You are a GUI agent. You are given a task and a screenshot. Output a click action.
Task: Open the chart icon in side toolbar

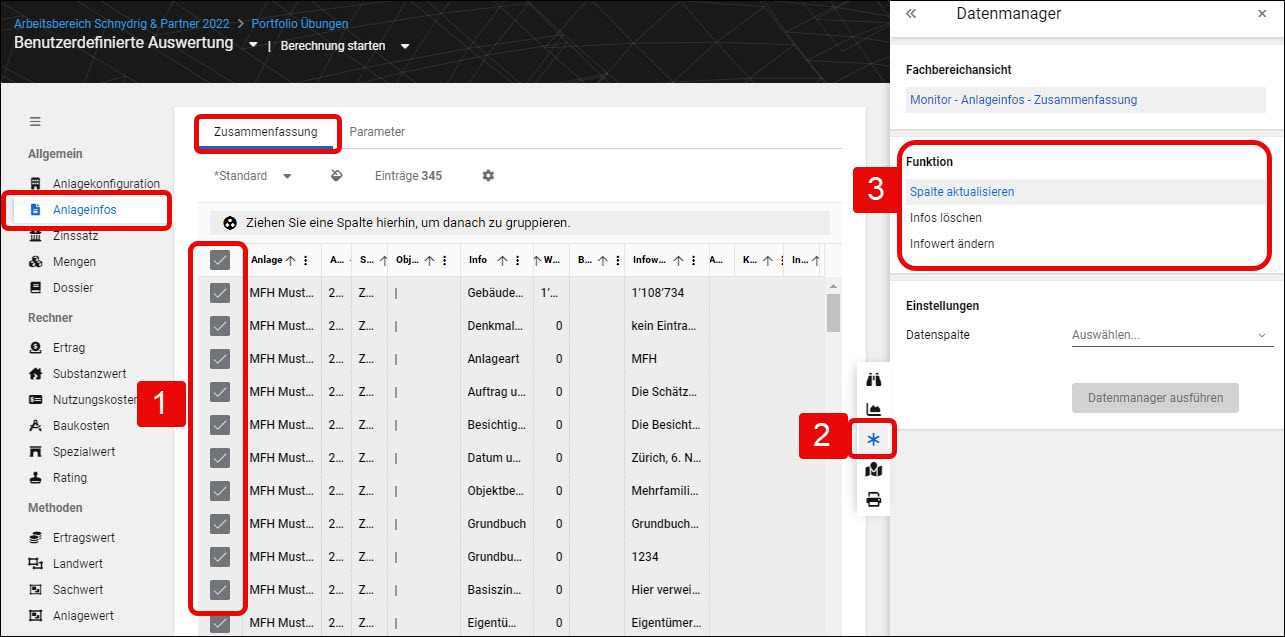click(x=873, y=409)
